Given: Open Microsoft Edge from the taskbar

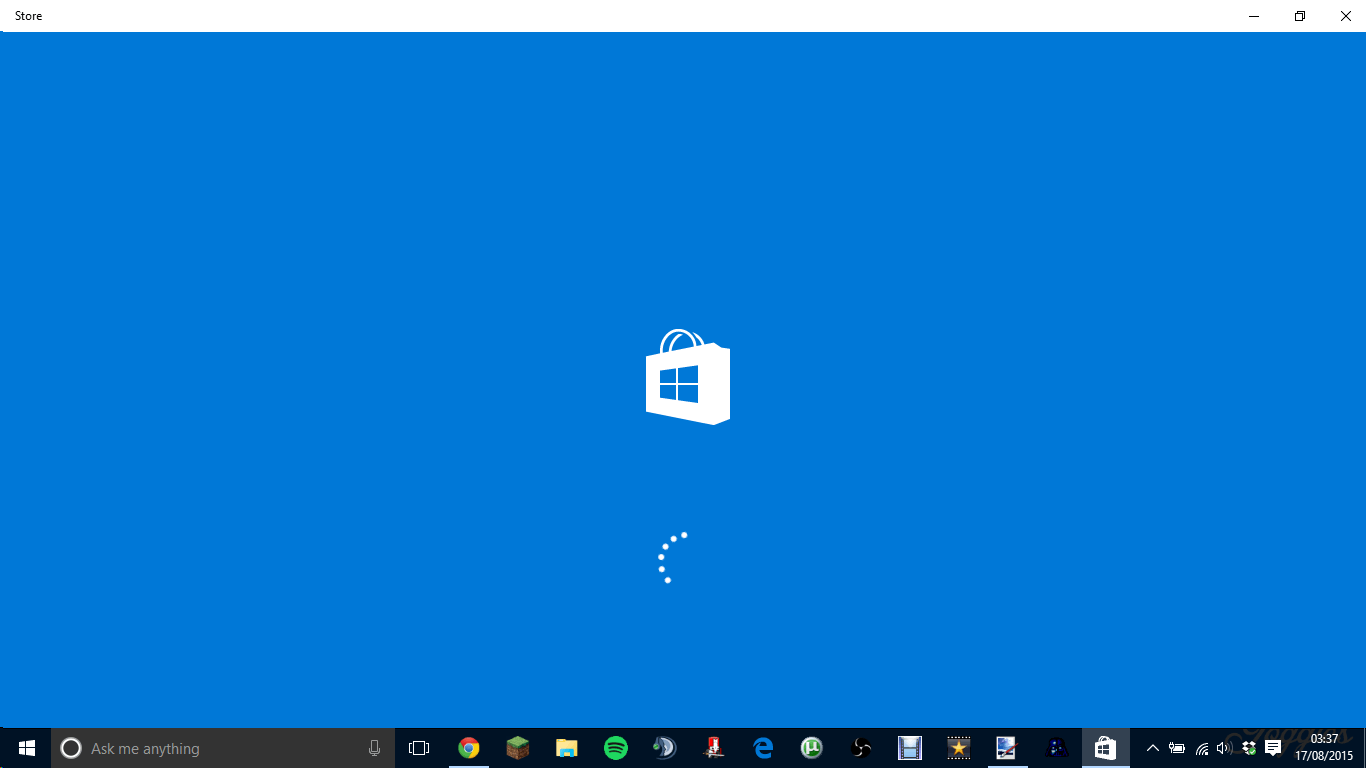Looking at the screenshot, I should [x=763, y=748].
